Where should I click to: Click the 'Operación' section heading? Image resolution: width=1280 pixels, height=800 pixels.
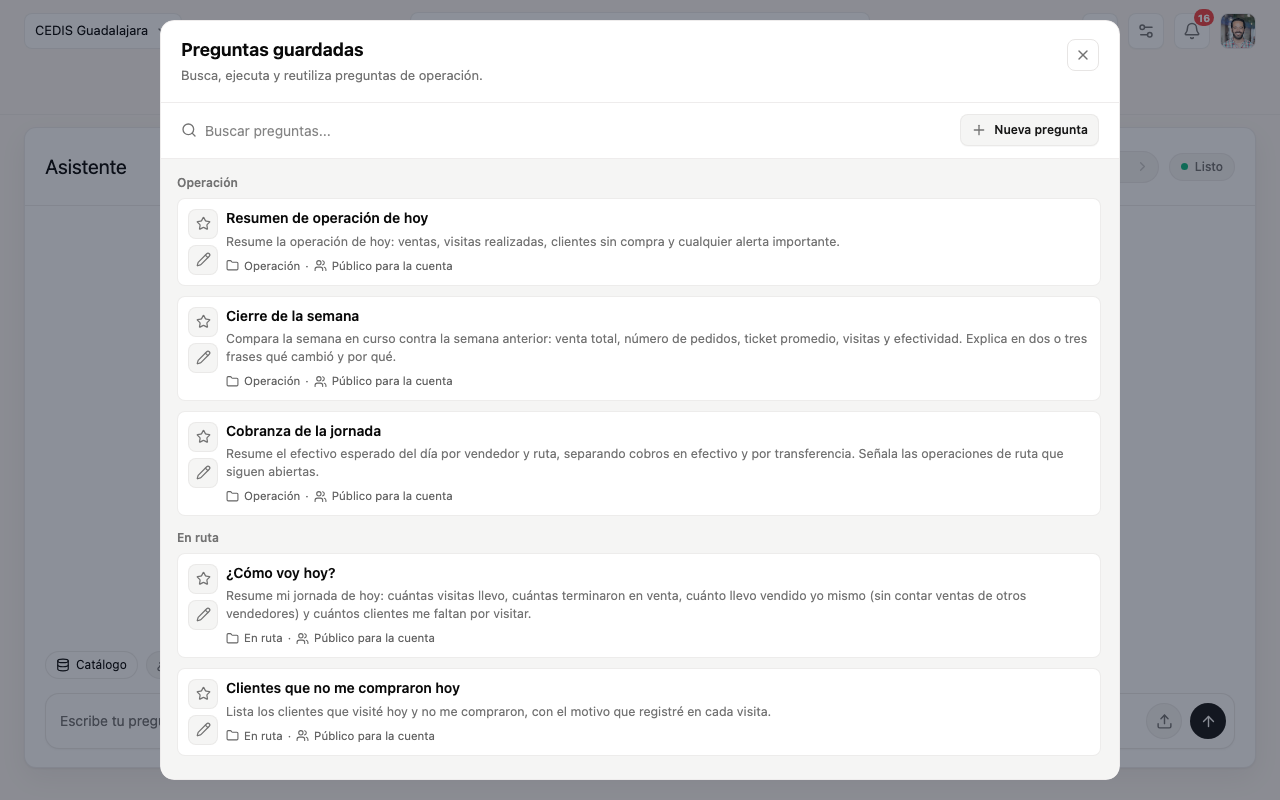207,183
